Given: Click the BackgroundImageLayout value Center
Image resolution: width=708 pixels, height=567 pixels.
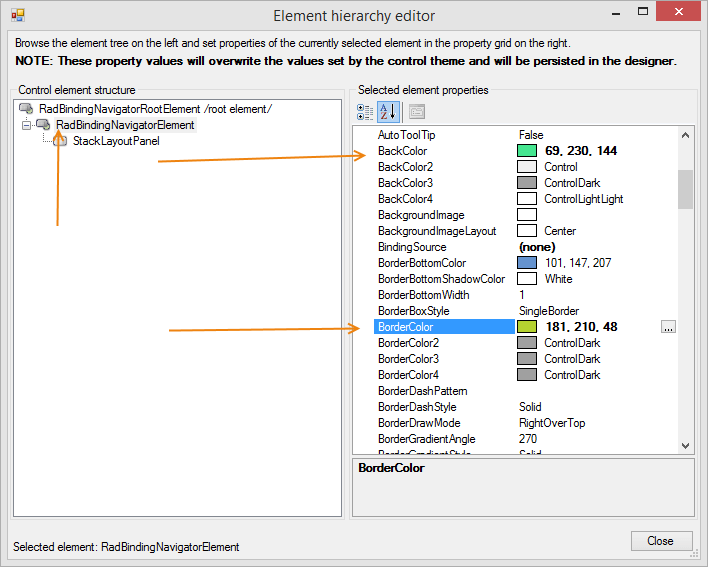Looking at the screenshot, I should [x=560, y=231].
